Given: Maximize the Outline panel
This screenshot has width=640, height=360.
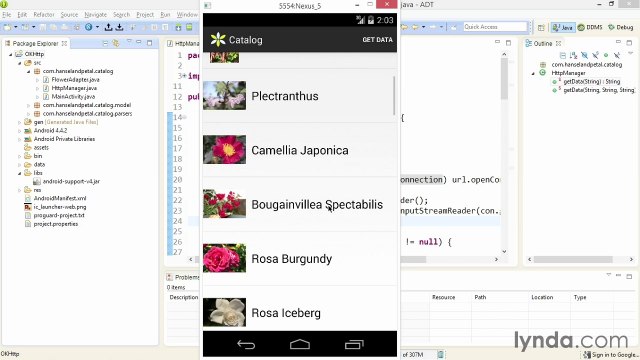Looking at the screenshot, I should [x=629, y=42].
